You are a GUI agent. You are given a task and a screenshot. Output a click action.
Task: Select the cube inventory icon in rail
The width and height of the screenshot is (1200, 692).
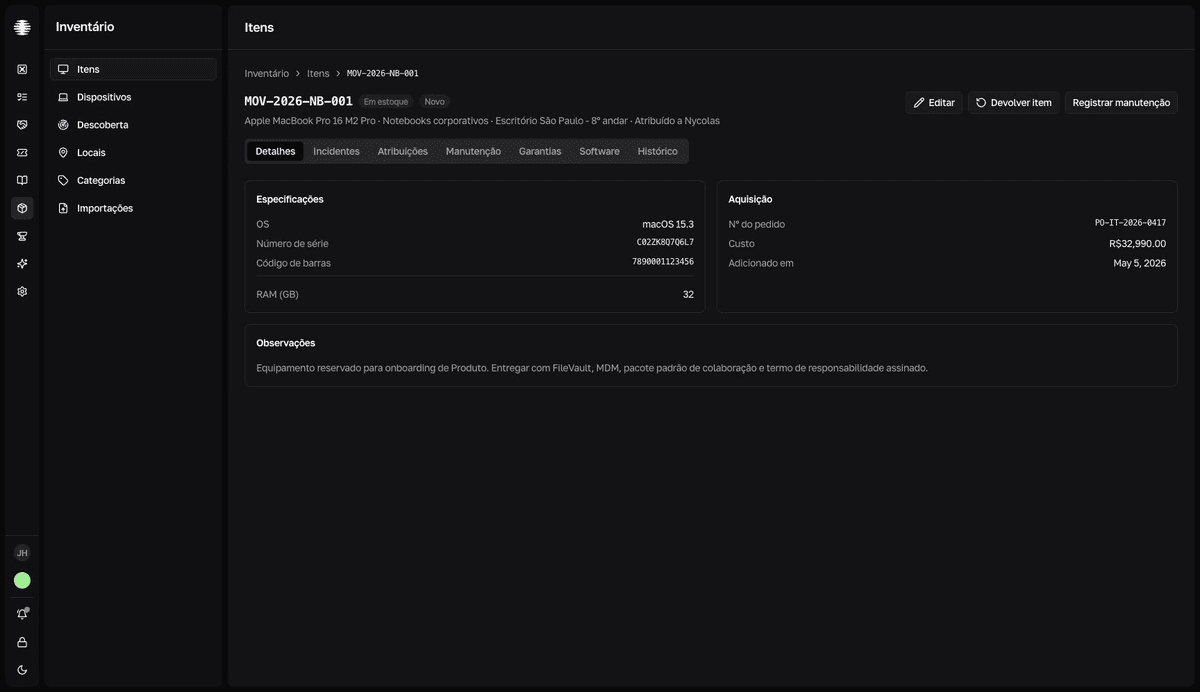22,208
